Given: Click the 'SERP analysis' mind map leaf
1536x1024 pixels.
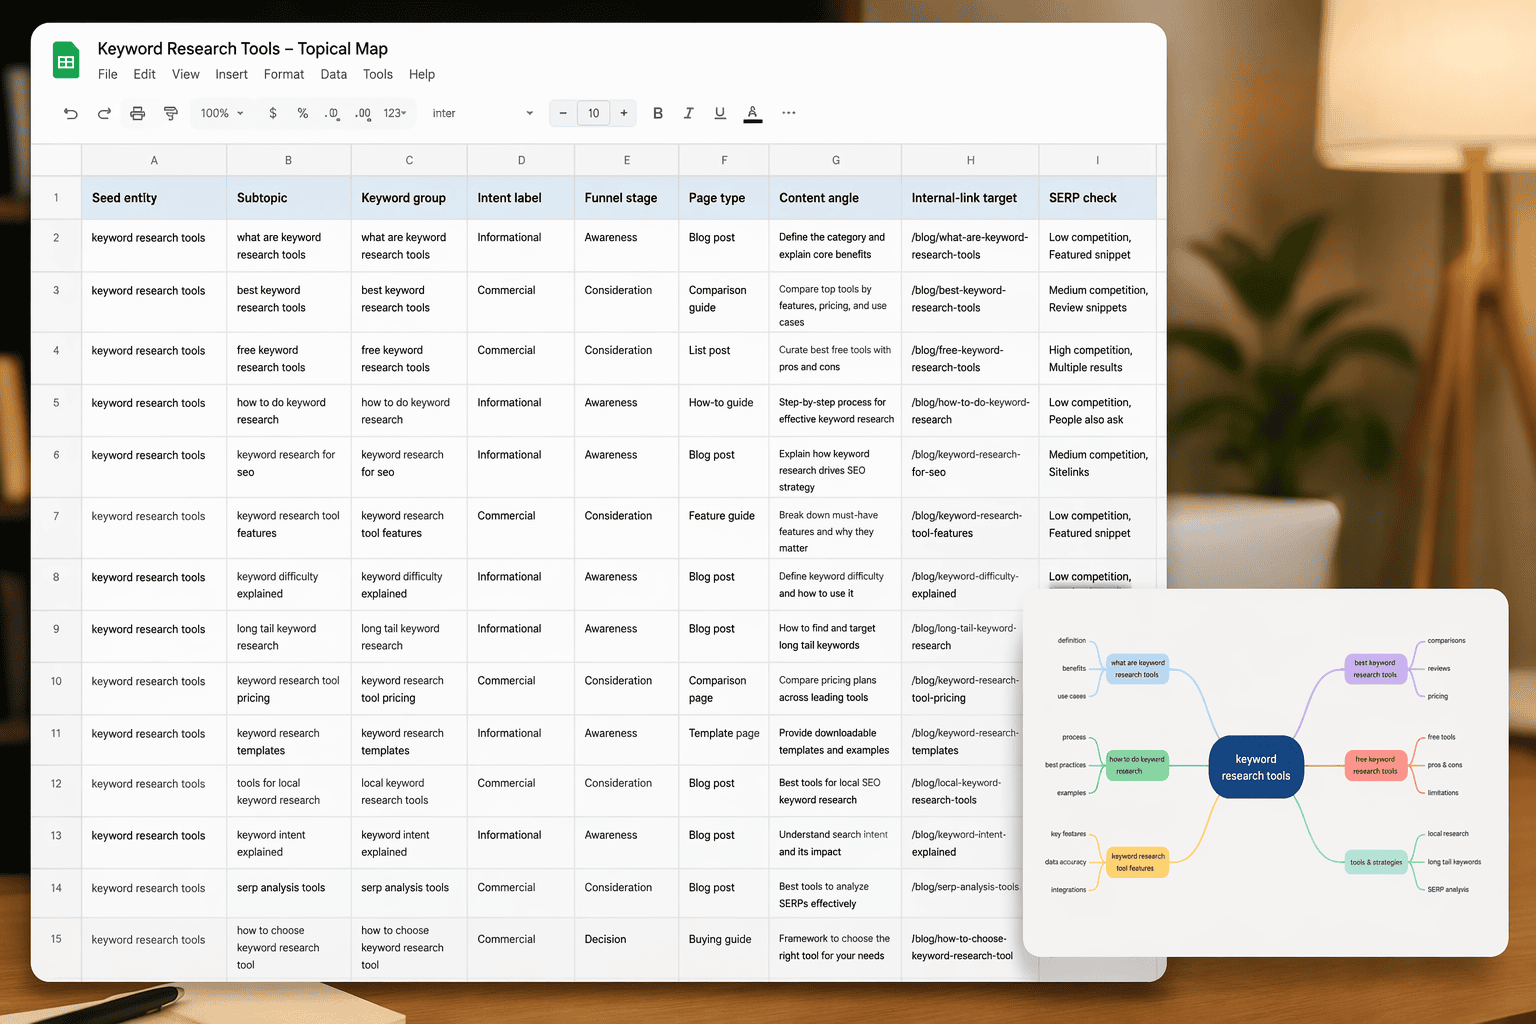Looking at the screenshot, I should (x=1448, y=889).
